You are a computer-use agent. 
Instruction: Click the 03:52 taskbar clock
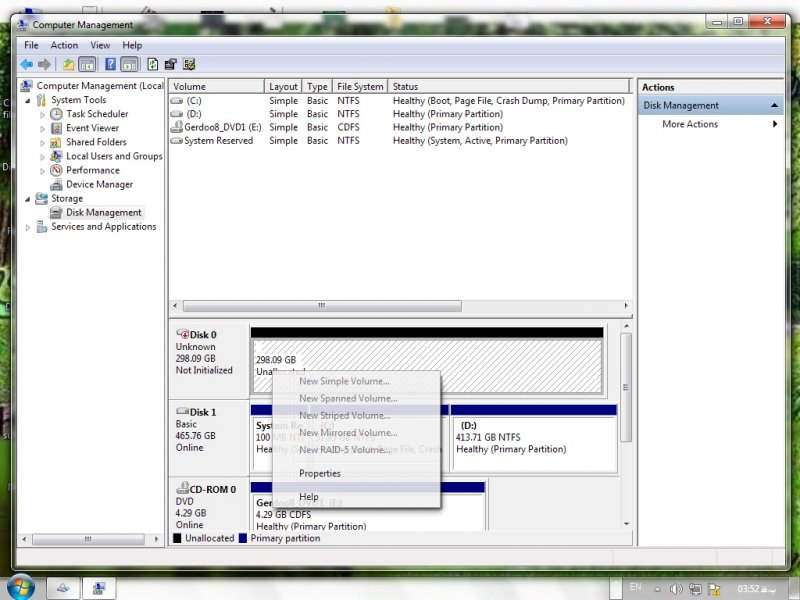(757, 589)
